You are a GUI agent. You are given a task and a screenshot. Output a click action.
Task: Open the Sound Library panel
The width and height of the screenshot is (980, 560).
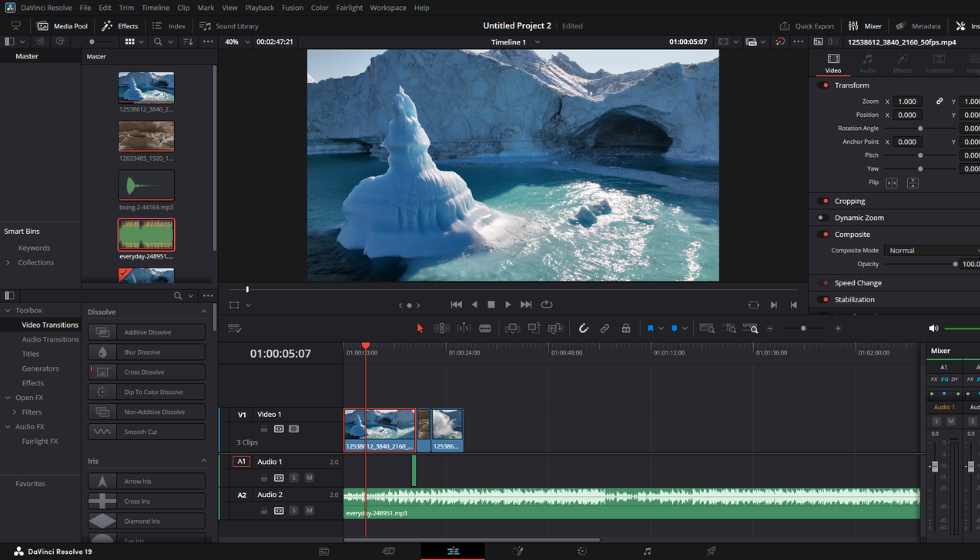coord(229,26)
